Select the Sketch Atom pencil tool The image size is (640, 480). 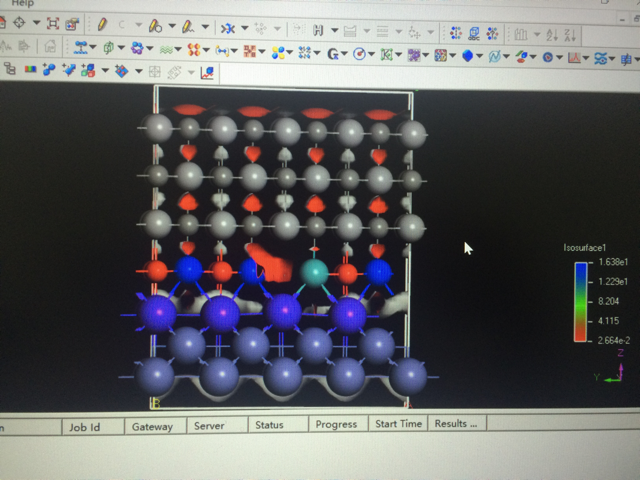pos(102,24)
